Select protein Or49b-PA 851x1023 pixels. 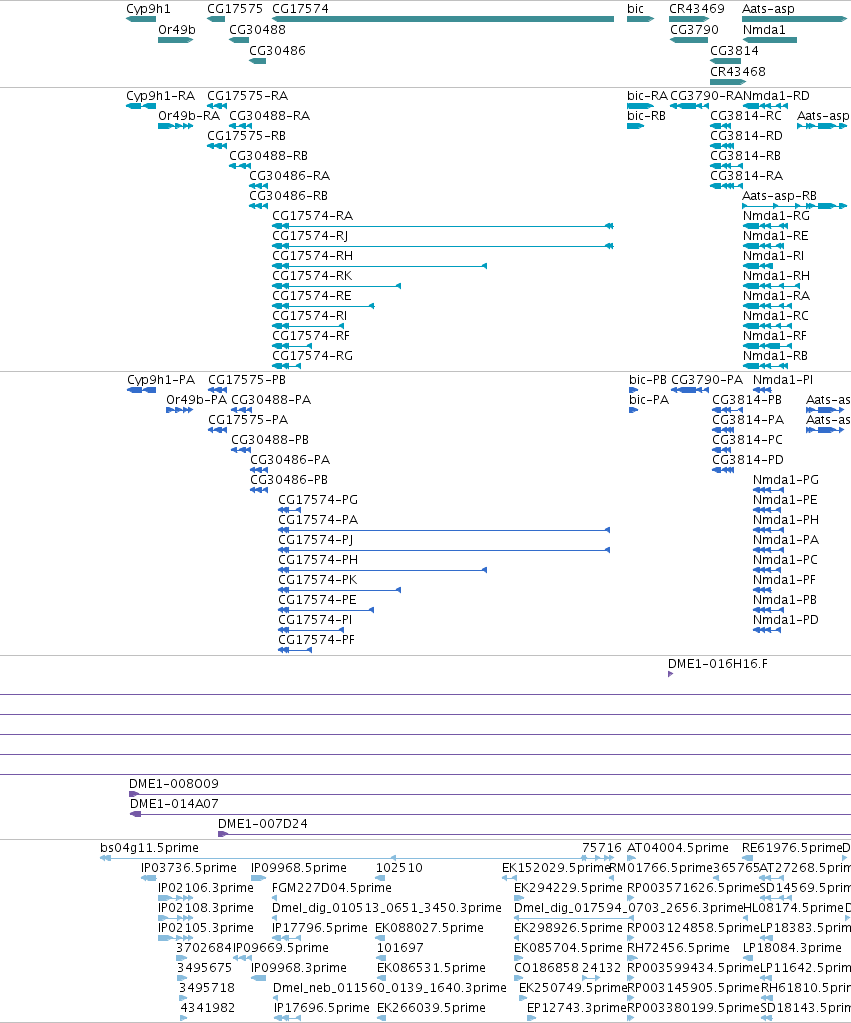[179, 410]
